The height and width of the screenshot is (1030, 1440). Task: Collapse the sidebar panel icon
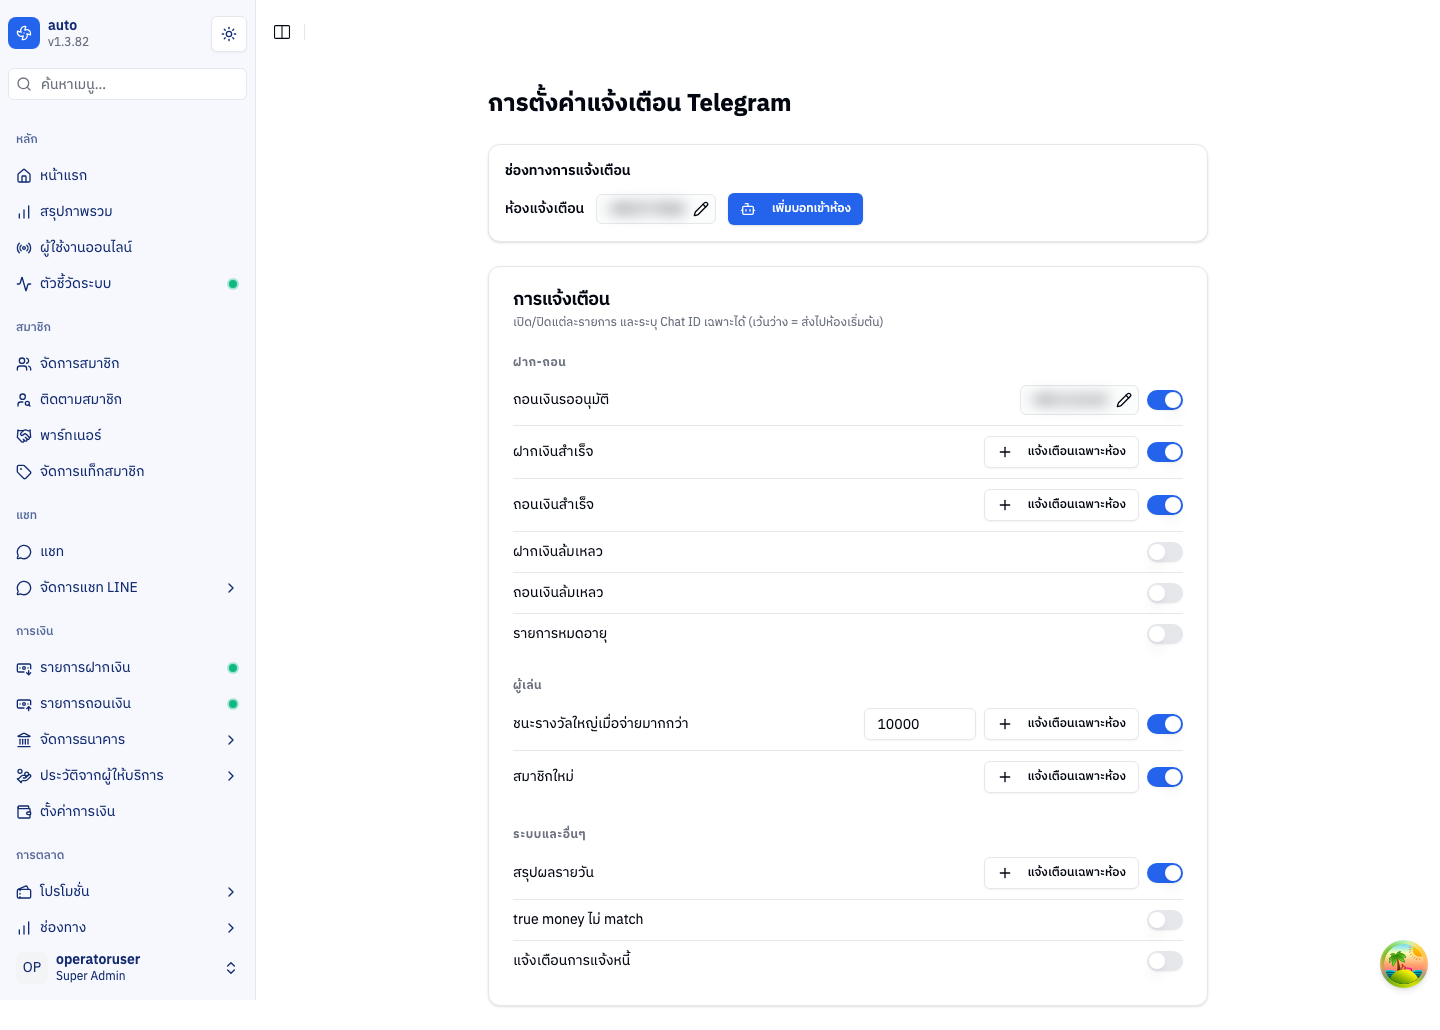pyautogui.click(x=282, y=32)
